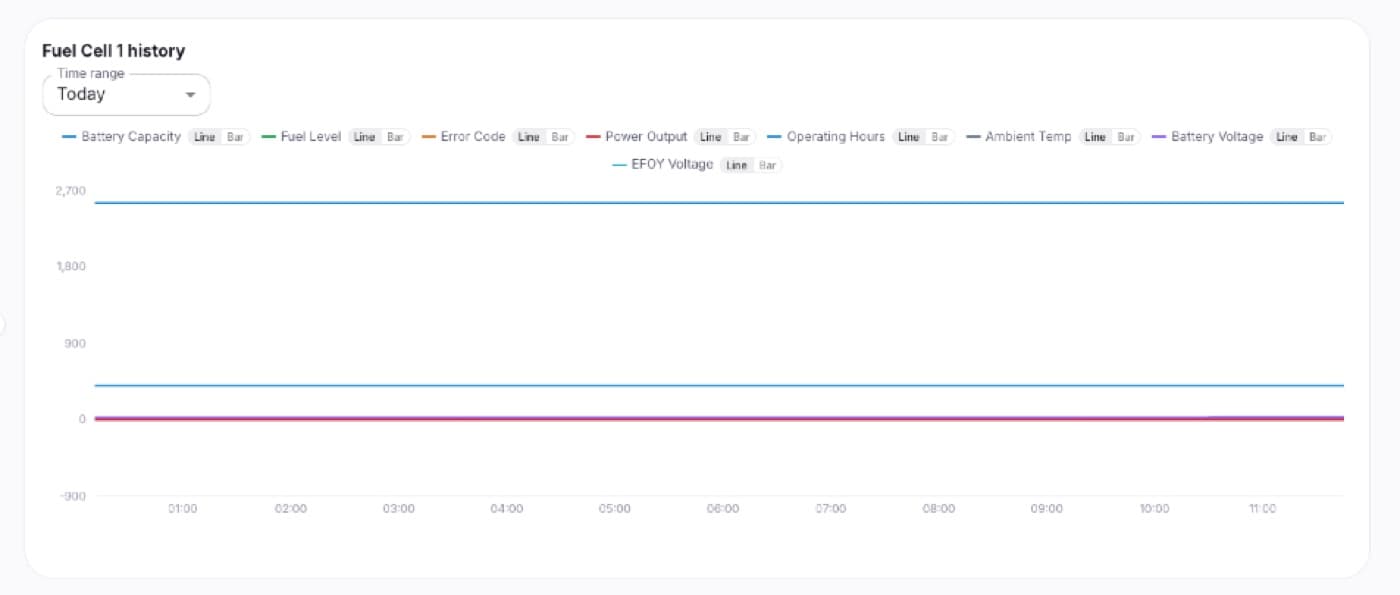
Task: Open the Time range dropdown showing Today
Action: tap(126, 94)
